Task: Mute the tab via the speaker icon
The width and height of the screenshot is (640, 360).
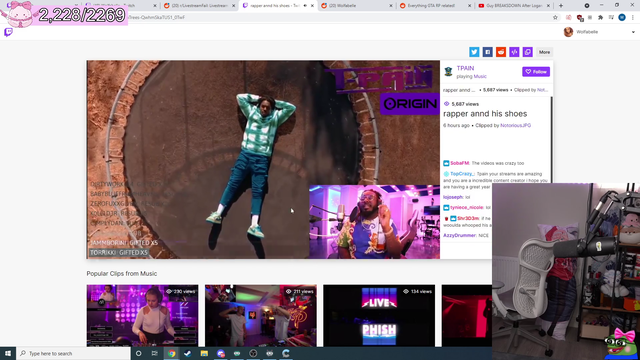Action: (305, 6)
